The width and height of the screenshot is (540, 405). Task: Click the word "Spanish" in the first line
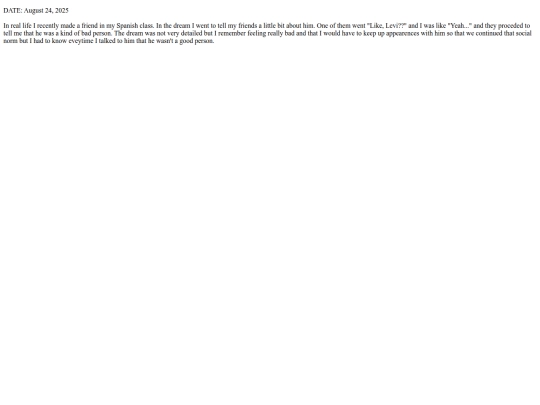pyautogui.click(x=127, y=26)
